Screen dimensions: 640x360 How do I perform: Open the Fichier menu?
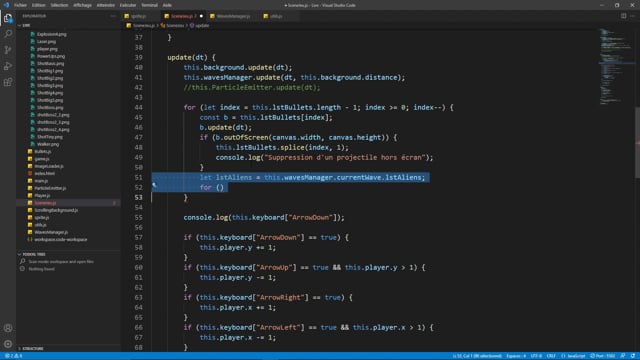pos(20,5)
